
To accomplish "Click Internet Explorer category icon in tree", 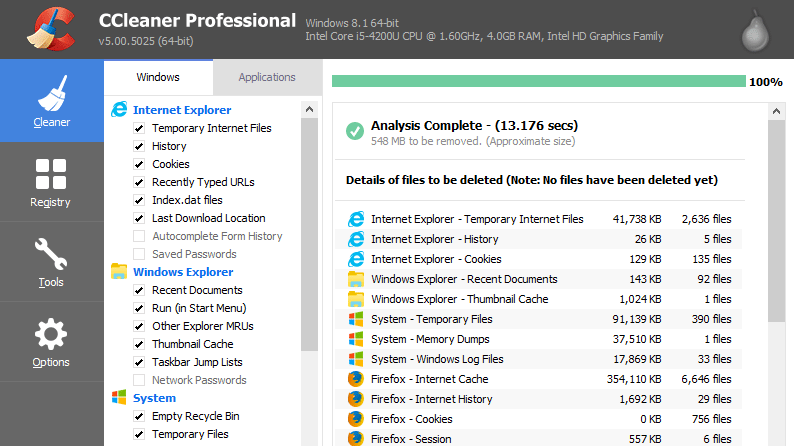I will coord(119,109).
